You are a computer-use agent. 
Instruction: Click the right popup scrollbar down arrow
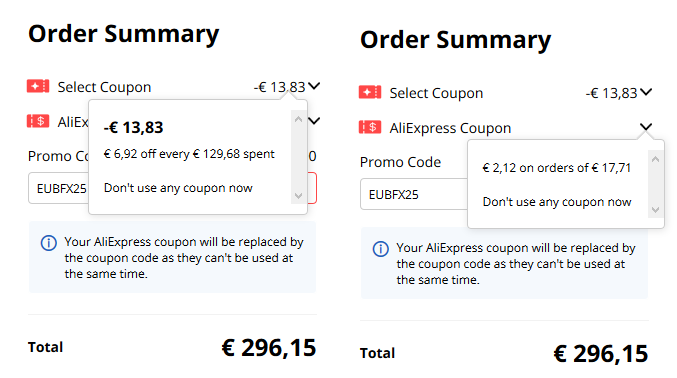(x=655, y=210)
